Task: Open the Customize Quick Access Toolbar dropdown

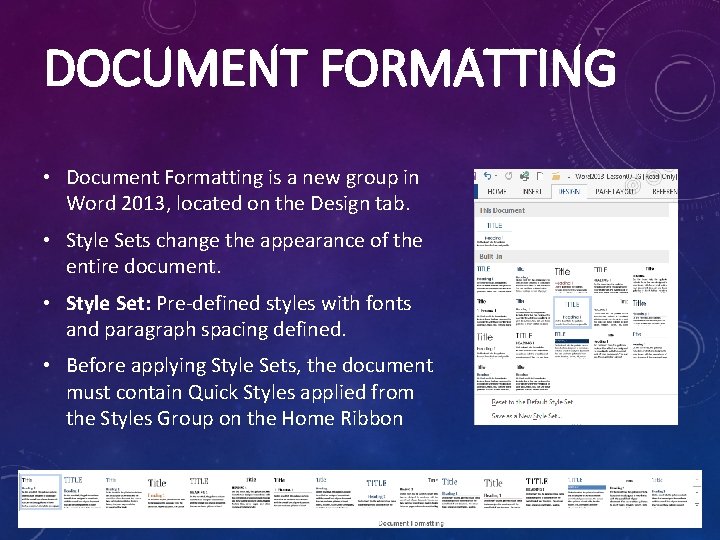Action: coord(569,176)
